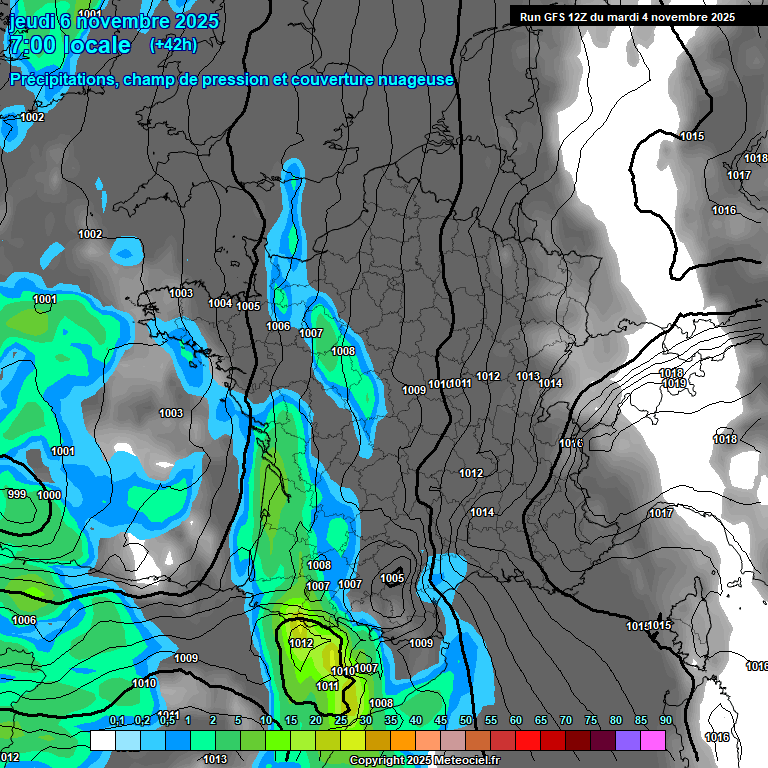Click the '1000' isobar label
The image size is (768, 768).
[x=49, y=495]
